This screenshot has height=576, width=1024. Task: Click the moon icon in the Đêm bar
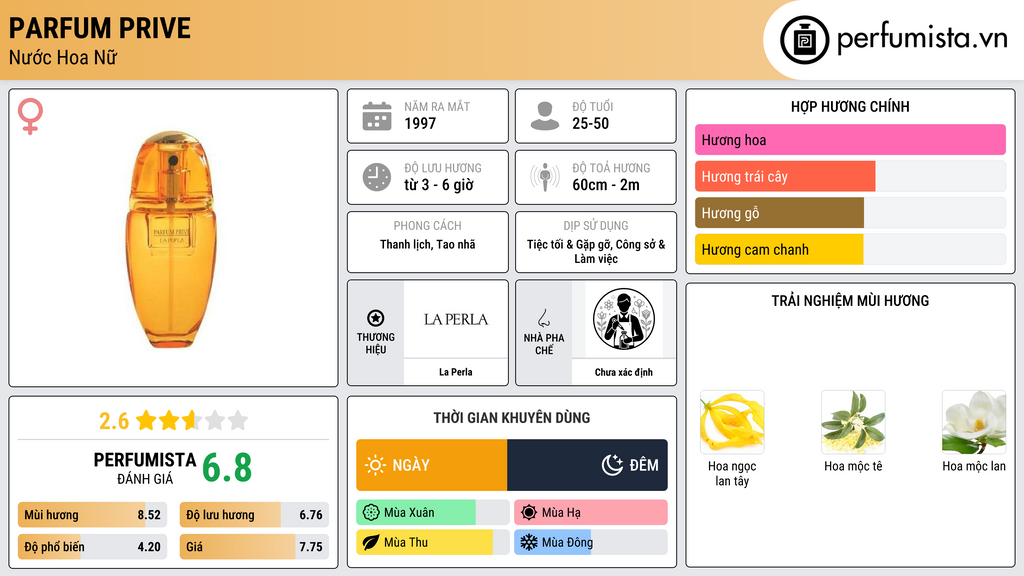(x=612, y=465)
